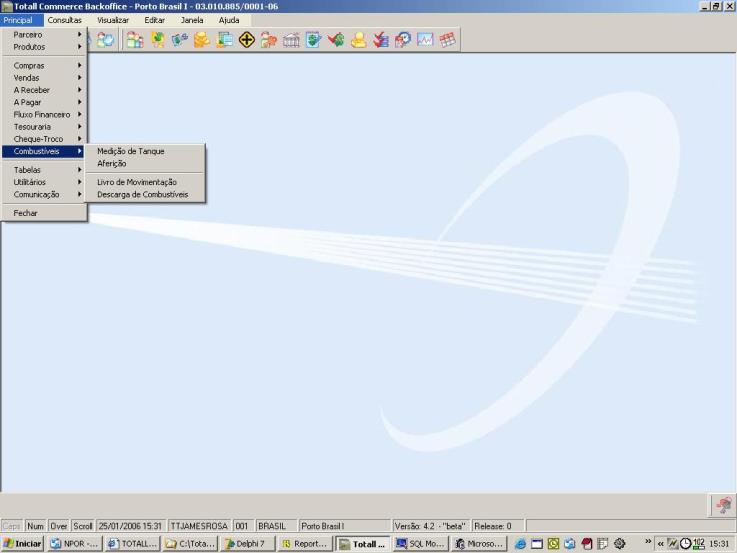Click the bank building toolbar icon
737x553 pixels.
coord(291,40)
